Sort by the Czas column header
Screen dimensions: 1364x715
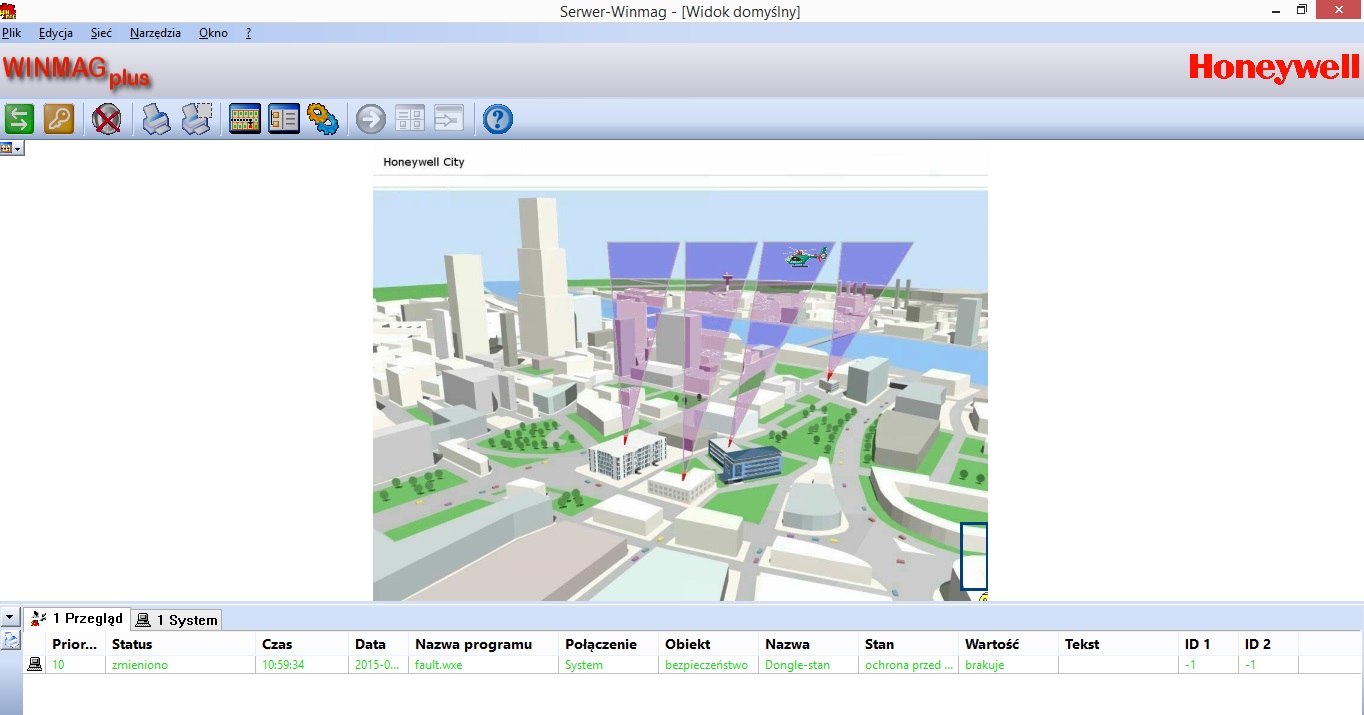pos(303,644)
